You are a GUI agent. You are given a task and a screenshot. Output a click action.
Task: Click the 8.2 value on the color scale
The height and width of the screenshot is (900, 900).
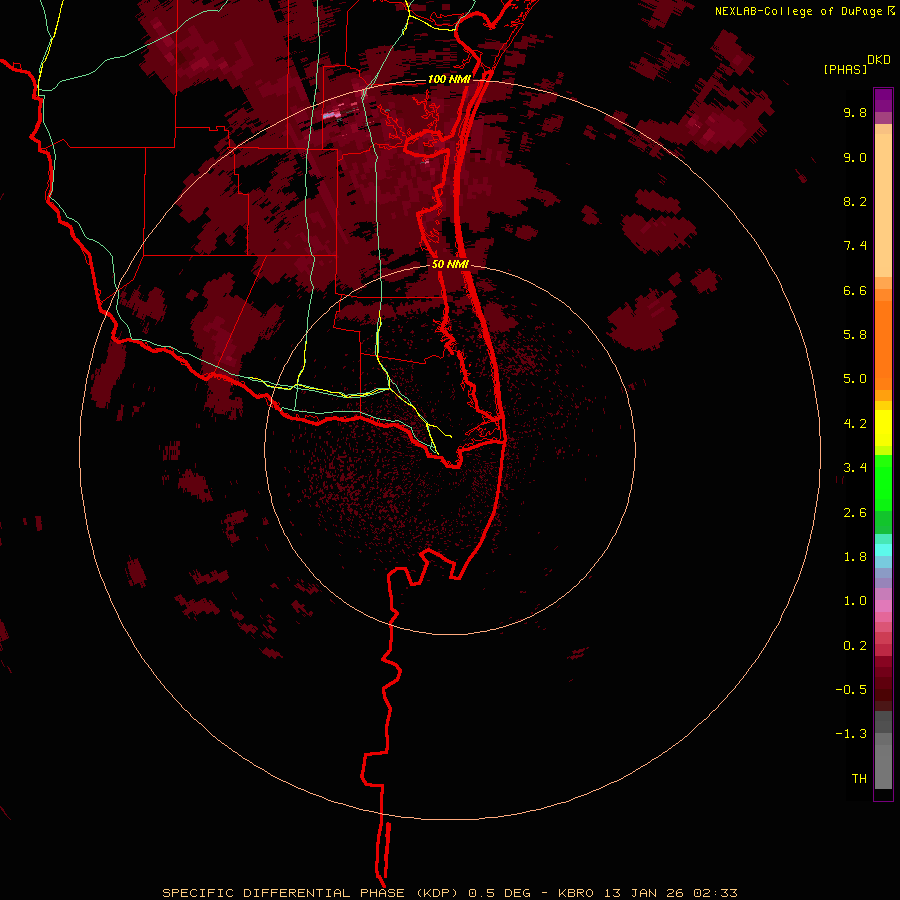click(x=855, y=201)
